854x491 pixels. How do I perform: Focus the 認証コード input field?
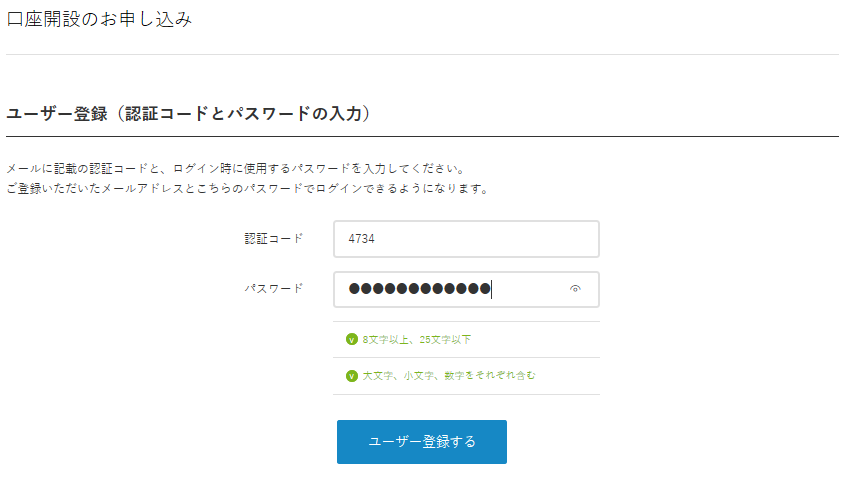point(466,239)
